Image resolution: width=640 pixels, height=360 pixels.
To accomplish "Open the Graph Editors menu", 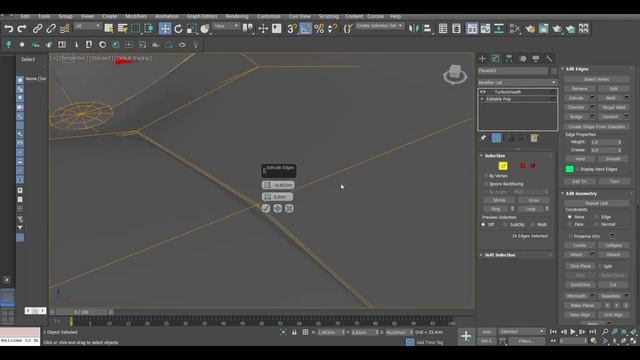I will (202, 16).
